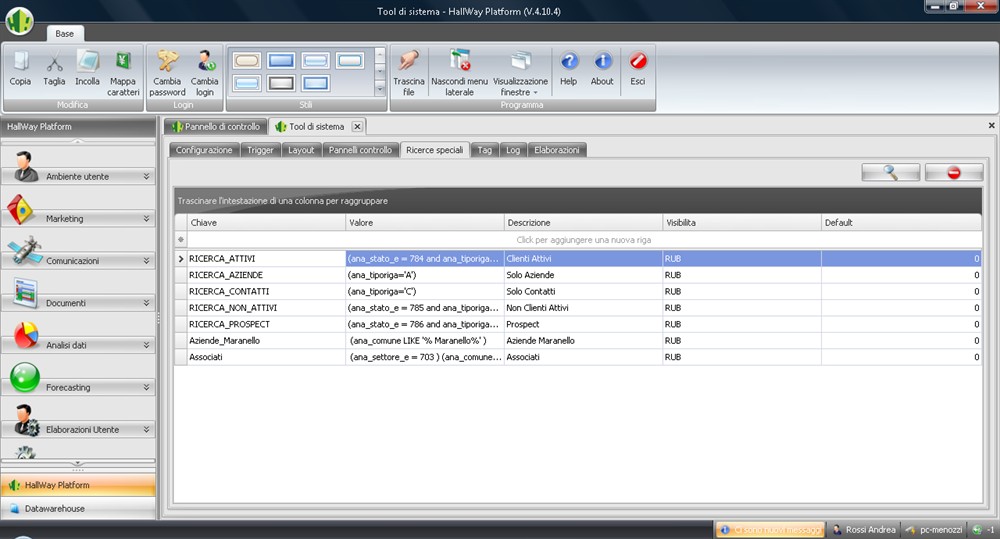Viewport: 1000px width, 539px height.
Task: Click the HallWay application logo button
Action: coord(20,20)
